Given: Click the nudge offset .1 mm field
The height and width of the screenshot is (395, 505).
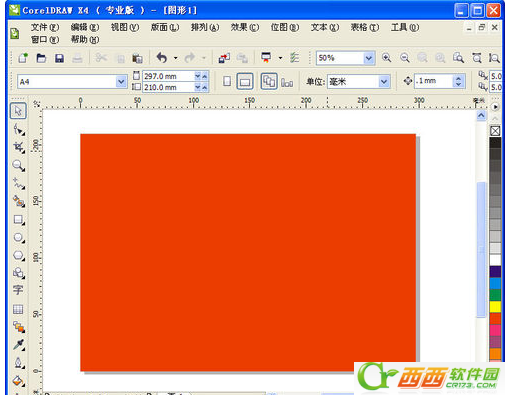Looking at the screenshot, I should click(434, 81).
